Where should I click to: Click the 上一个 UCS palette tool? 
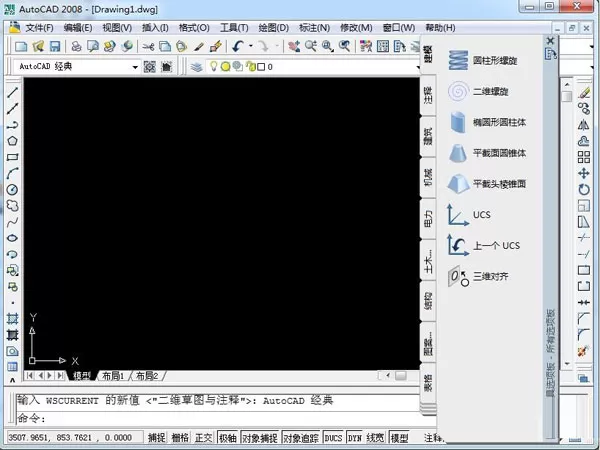484,245
